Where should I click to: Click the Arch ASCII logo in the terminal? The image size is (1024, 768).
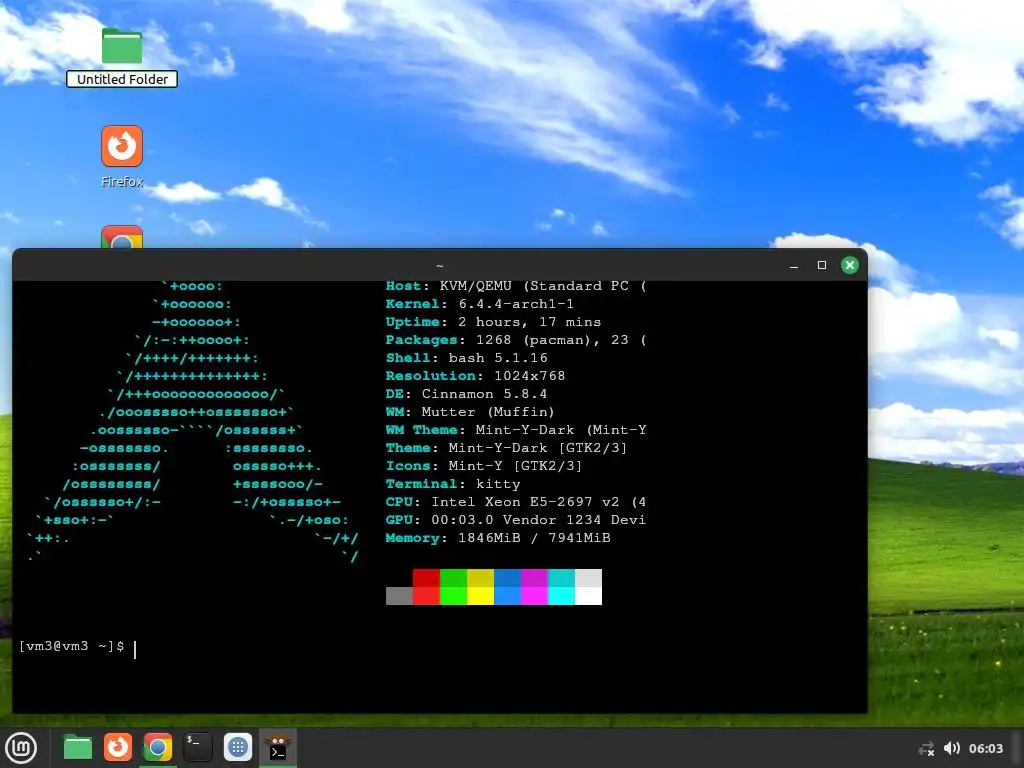193,421
